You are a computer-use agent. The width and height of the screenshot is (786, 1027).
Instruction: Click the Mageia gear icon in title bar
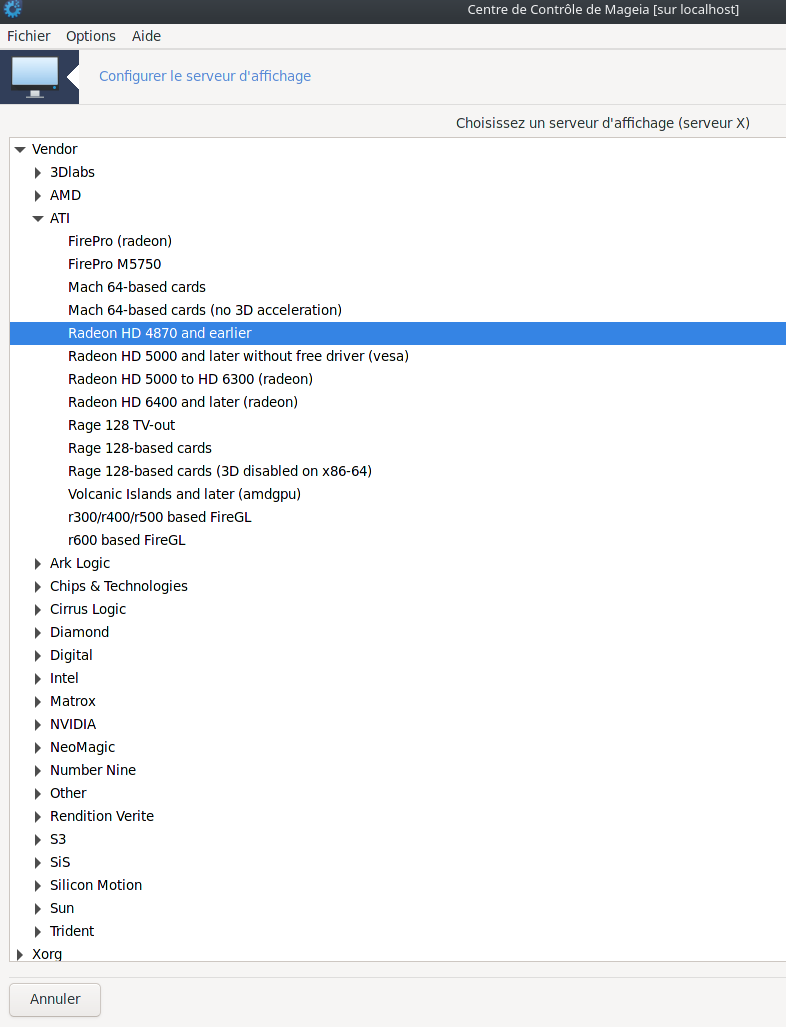(x=12, y=9)
